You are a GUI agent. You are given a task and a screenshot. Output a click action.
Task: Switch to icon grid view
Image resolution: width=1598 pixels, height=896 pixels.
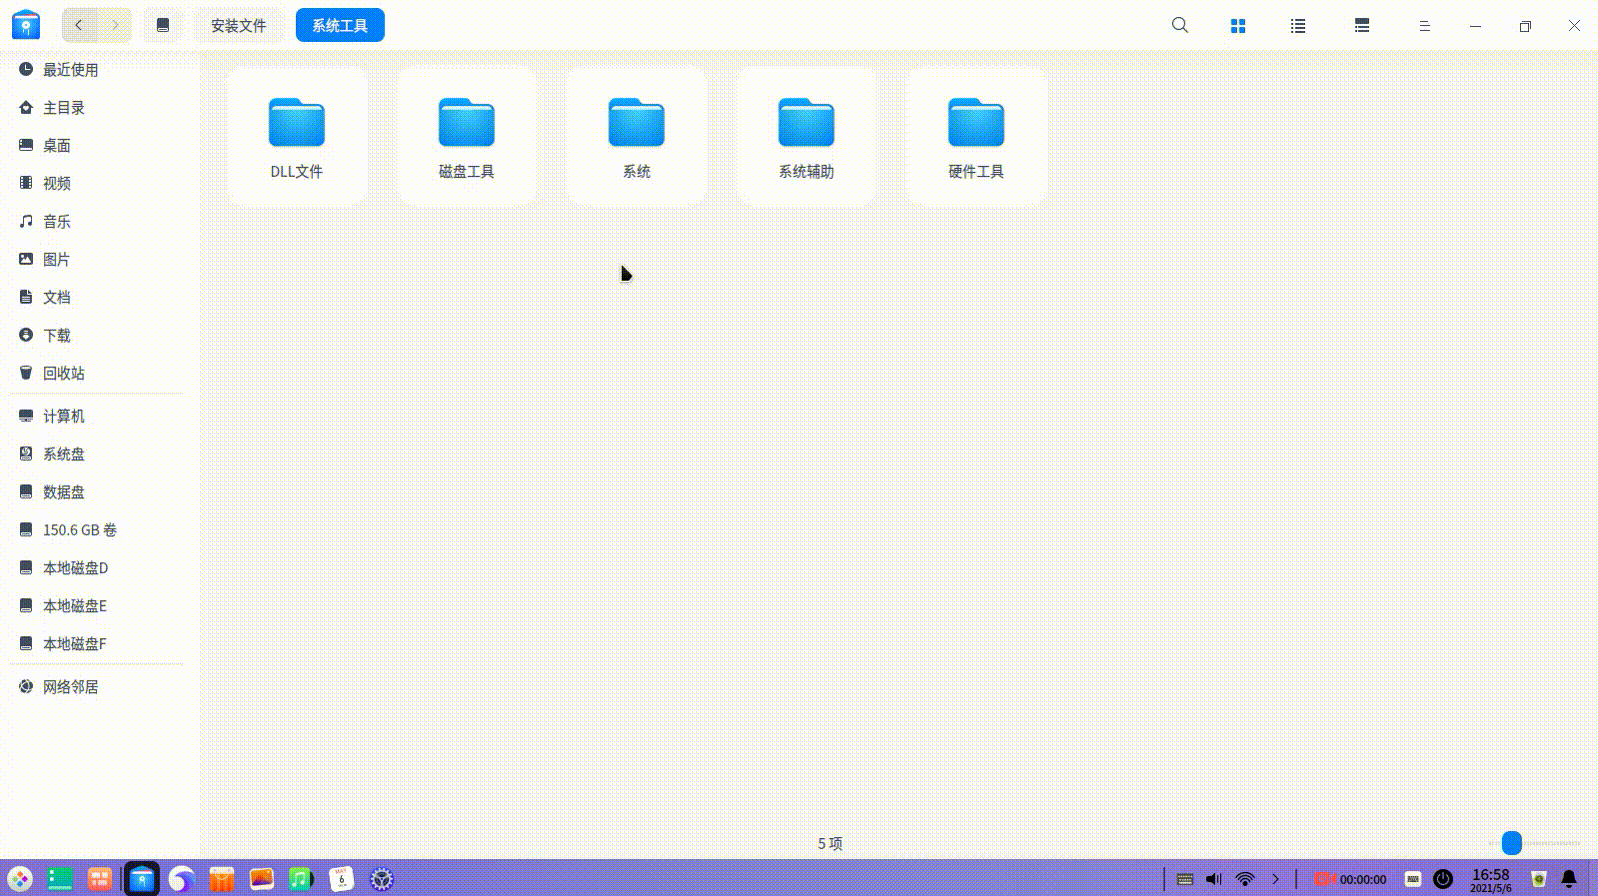pos(1238,26)
